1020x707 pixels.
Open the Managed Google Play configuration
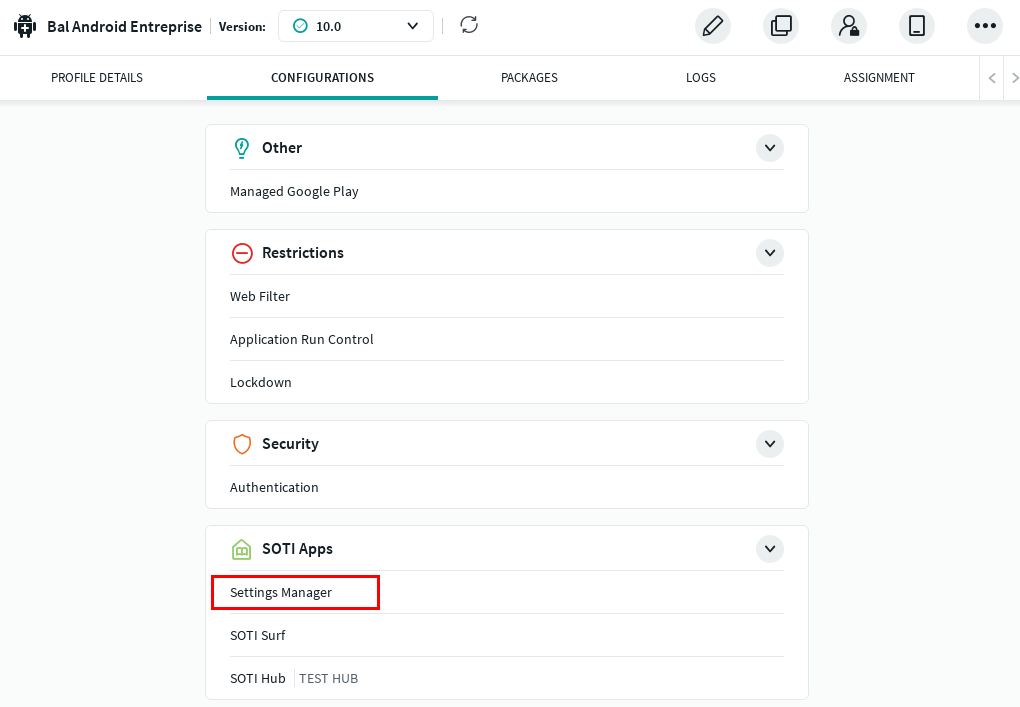[294, 192]
